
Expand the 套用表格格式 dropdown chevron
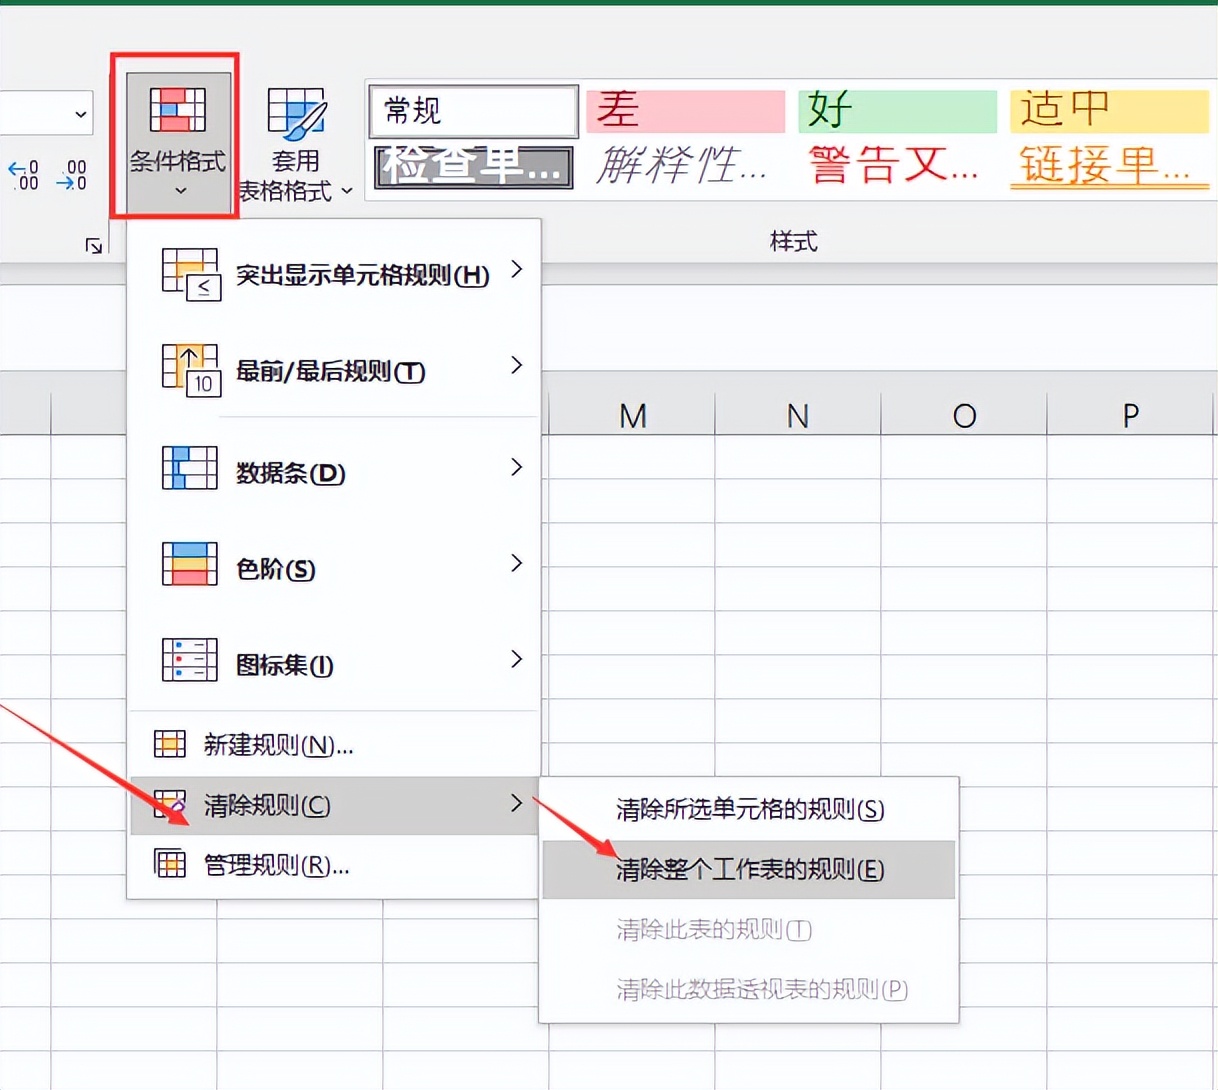pyautogui.click(x=347, y=190)
